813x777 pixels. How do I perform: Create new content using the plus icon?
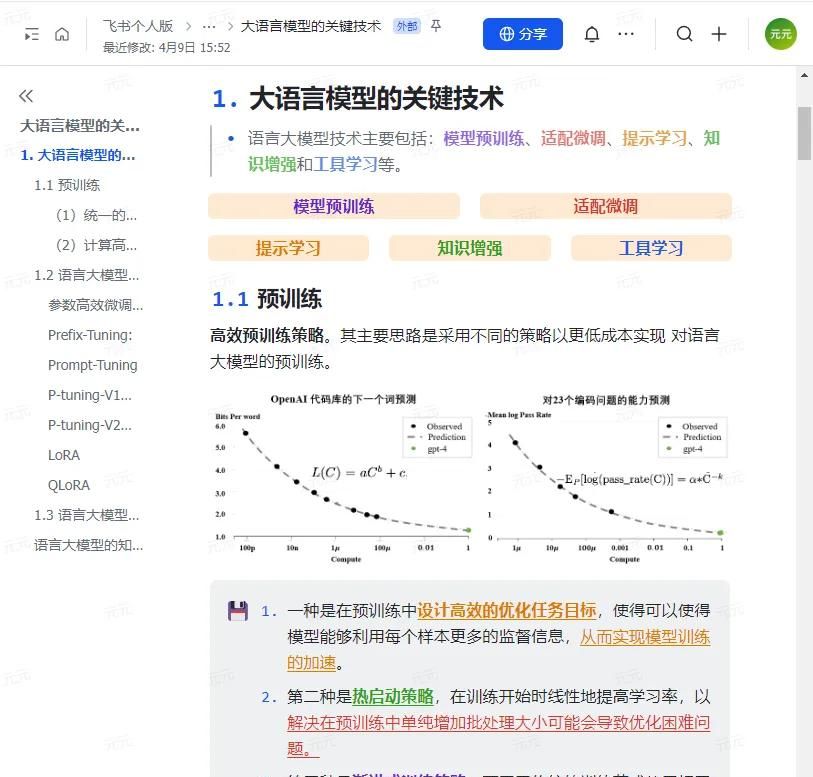pos(719,33)
